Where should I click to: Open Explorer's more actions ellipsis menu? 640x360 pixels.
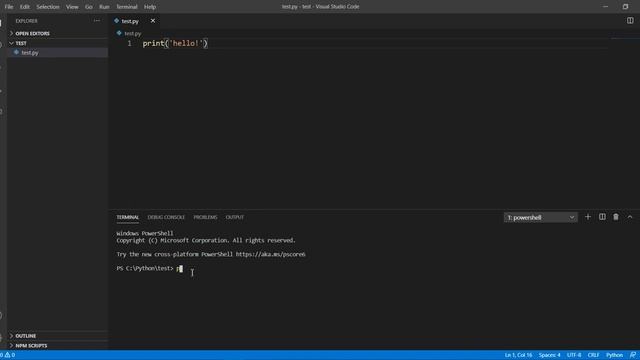click(97, 21)
